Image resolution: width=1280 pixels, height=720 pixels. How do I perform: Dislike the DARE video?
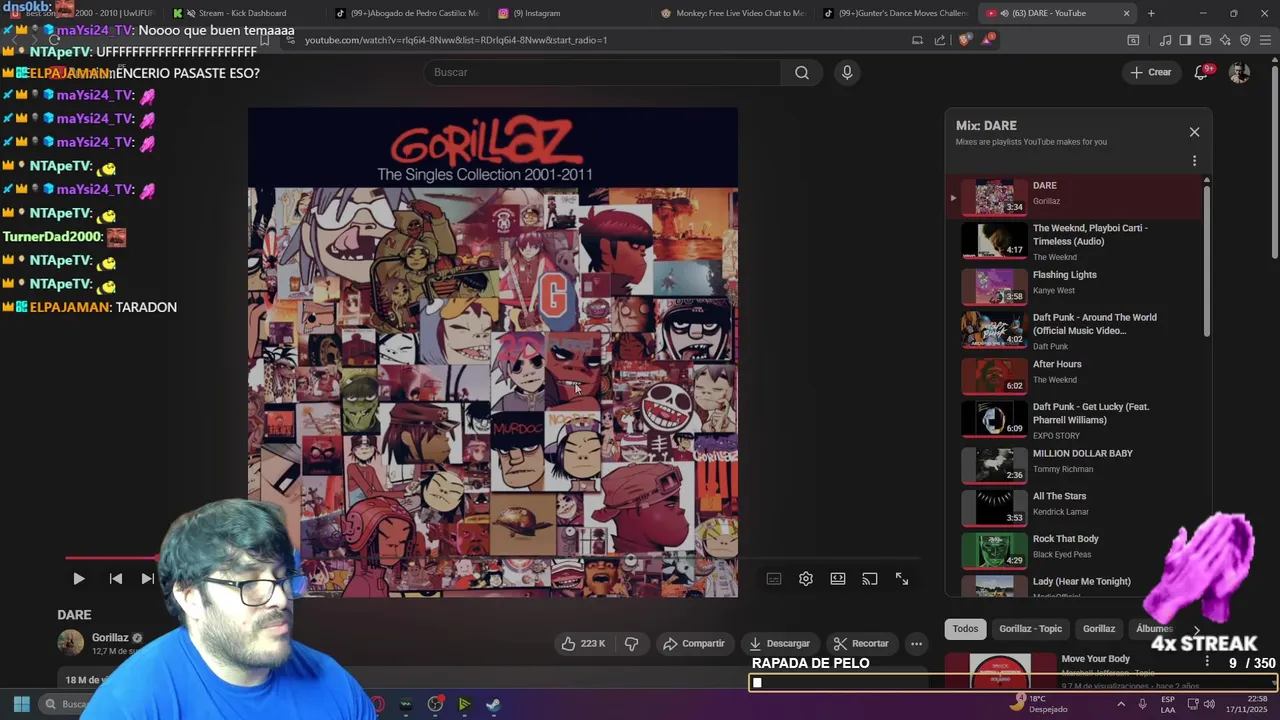pyautogui.click(x=632, y=644)
